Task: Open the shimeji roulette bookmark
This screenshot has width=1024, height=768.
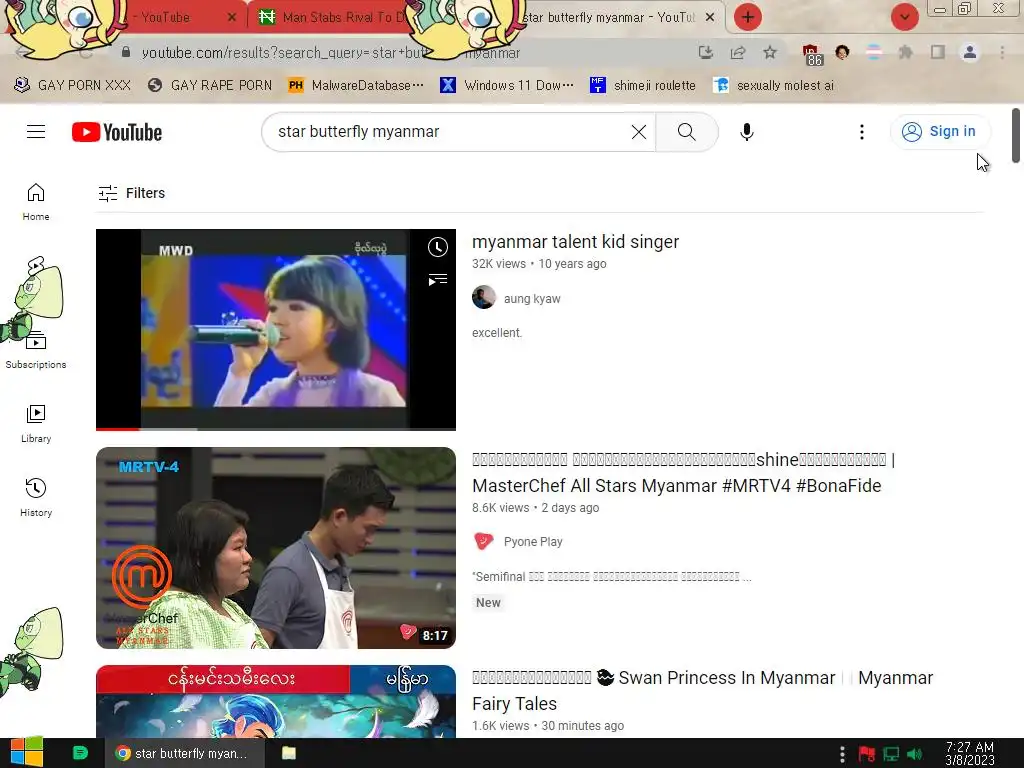Action: pyautogui.click(x=643, y=85)
